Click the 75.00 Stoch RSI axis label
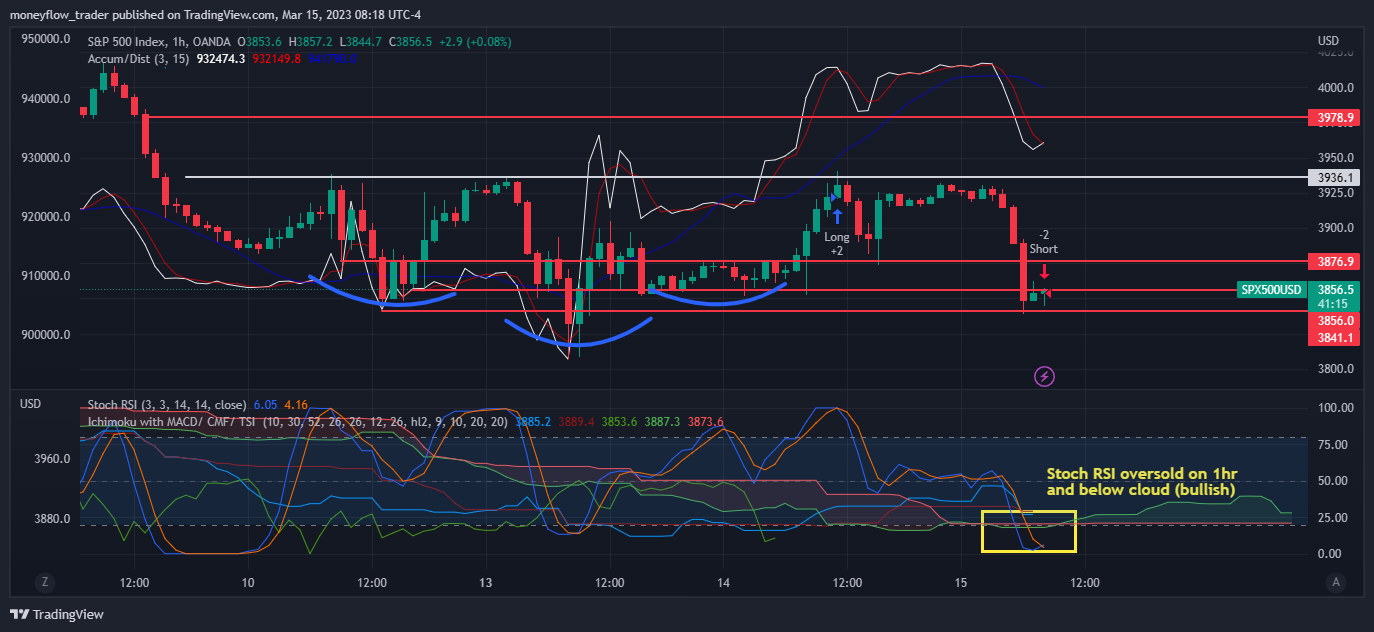Viewport: 1374px width, 632px height. [x=1335, y=446]
